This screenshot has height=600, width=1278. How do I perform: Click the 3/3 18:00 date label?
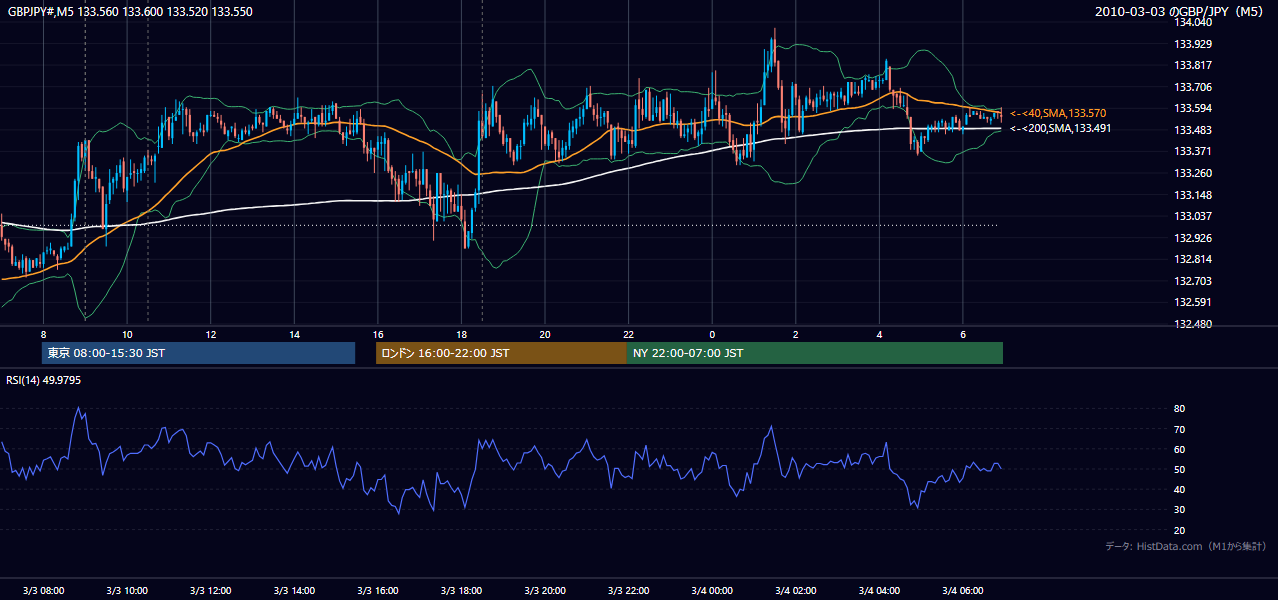pos(461,591)
